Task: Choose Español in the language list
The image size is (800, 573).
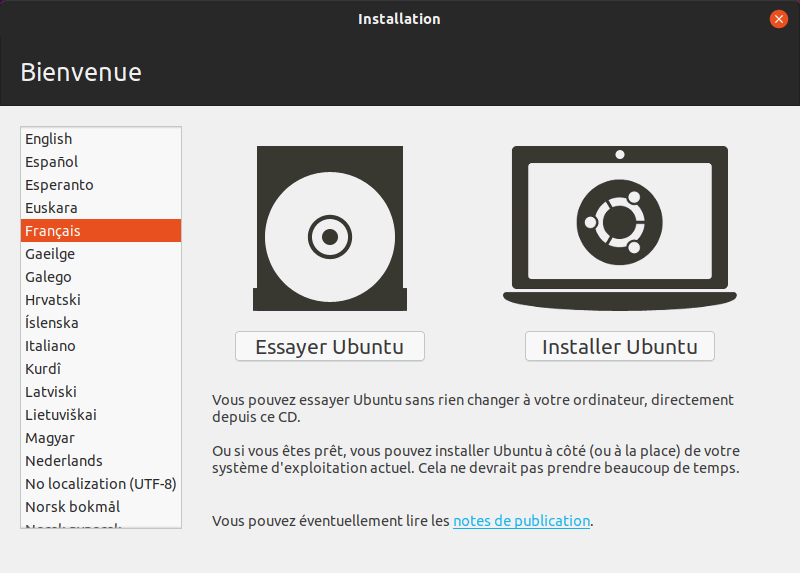Action: tap(52, 162)
